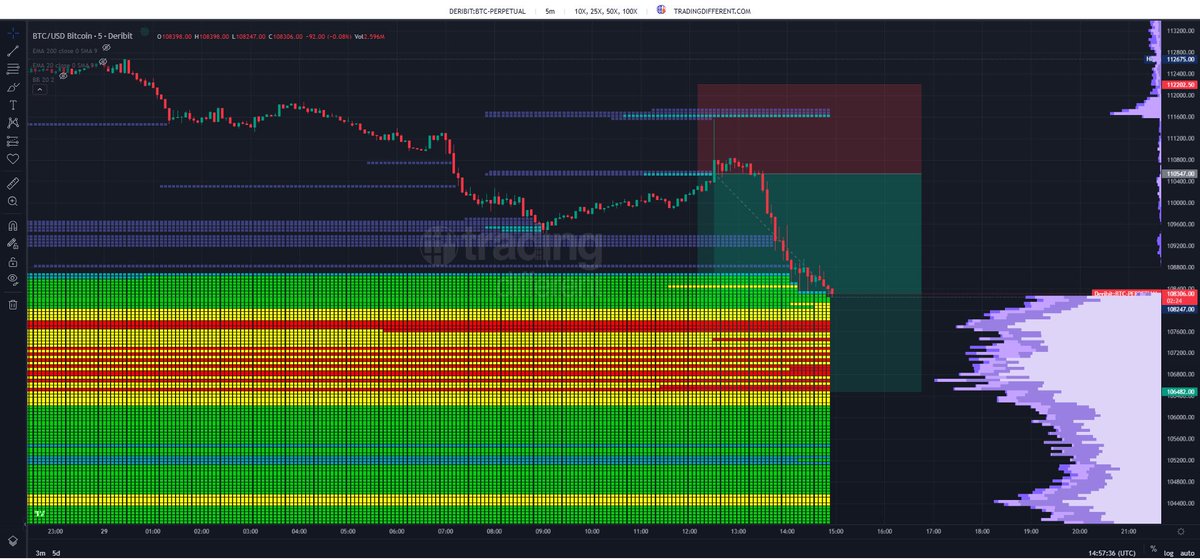Open the heart icons tool

click(x=13, y=158)
